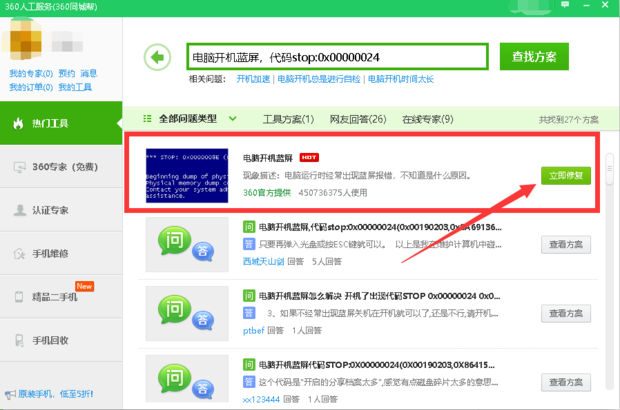Open the 360专家（免费） sidebar item
Image resolution: width=620 pixels, height=410 pixels.
point(61,167)
